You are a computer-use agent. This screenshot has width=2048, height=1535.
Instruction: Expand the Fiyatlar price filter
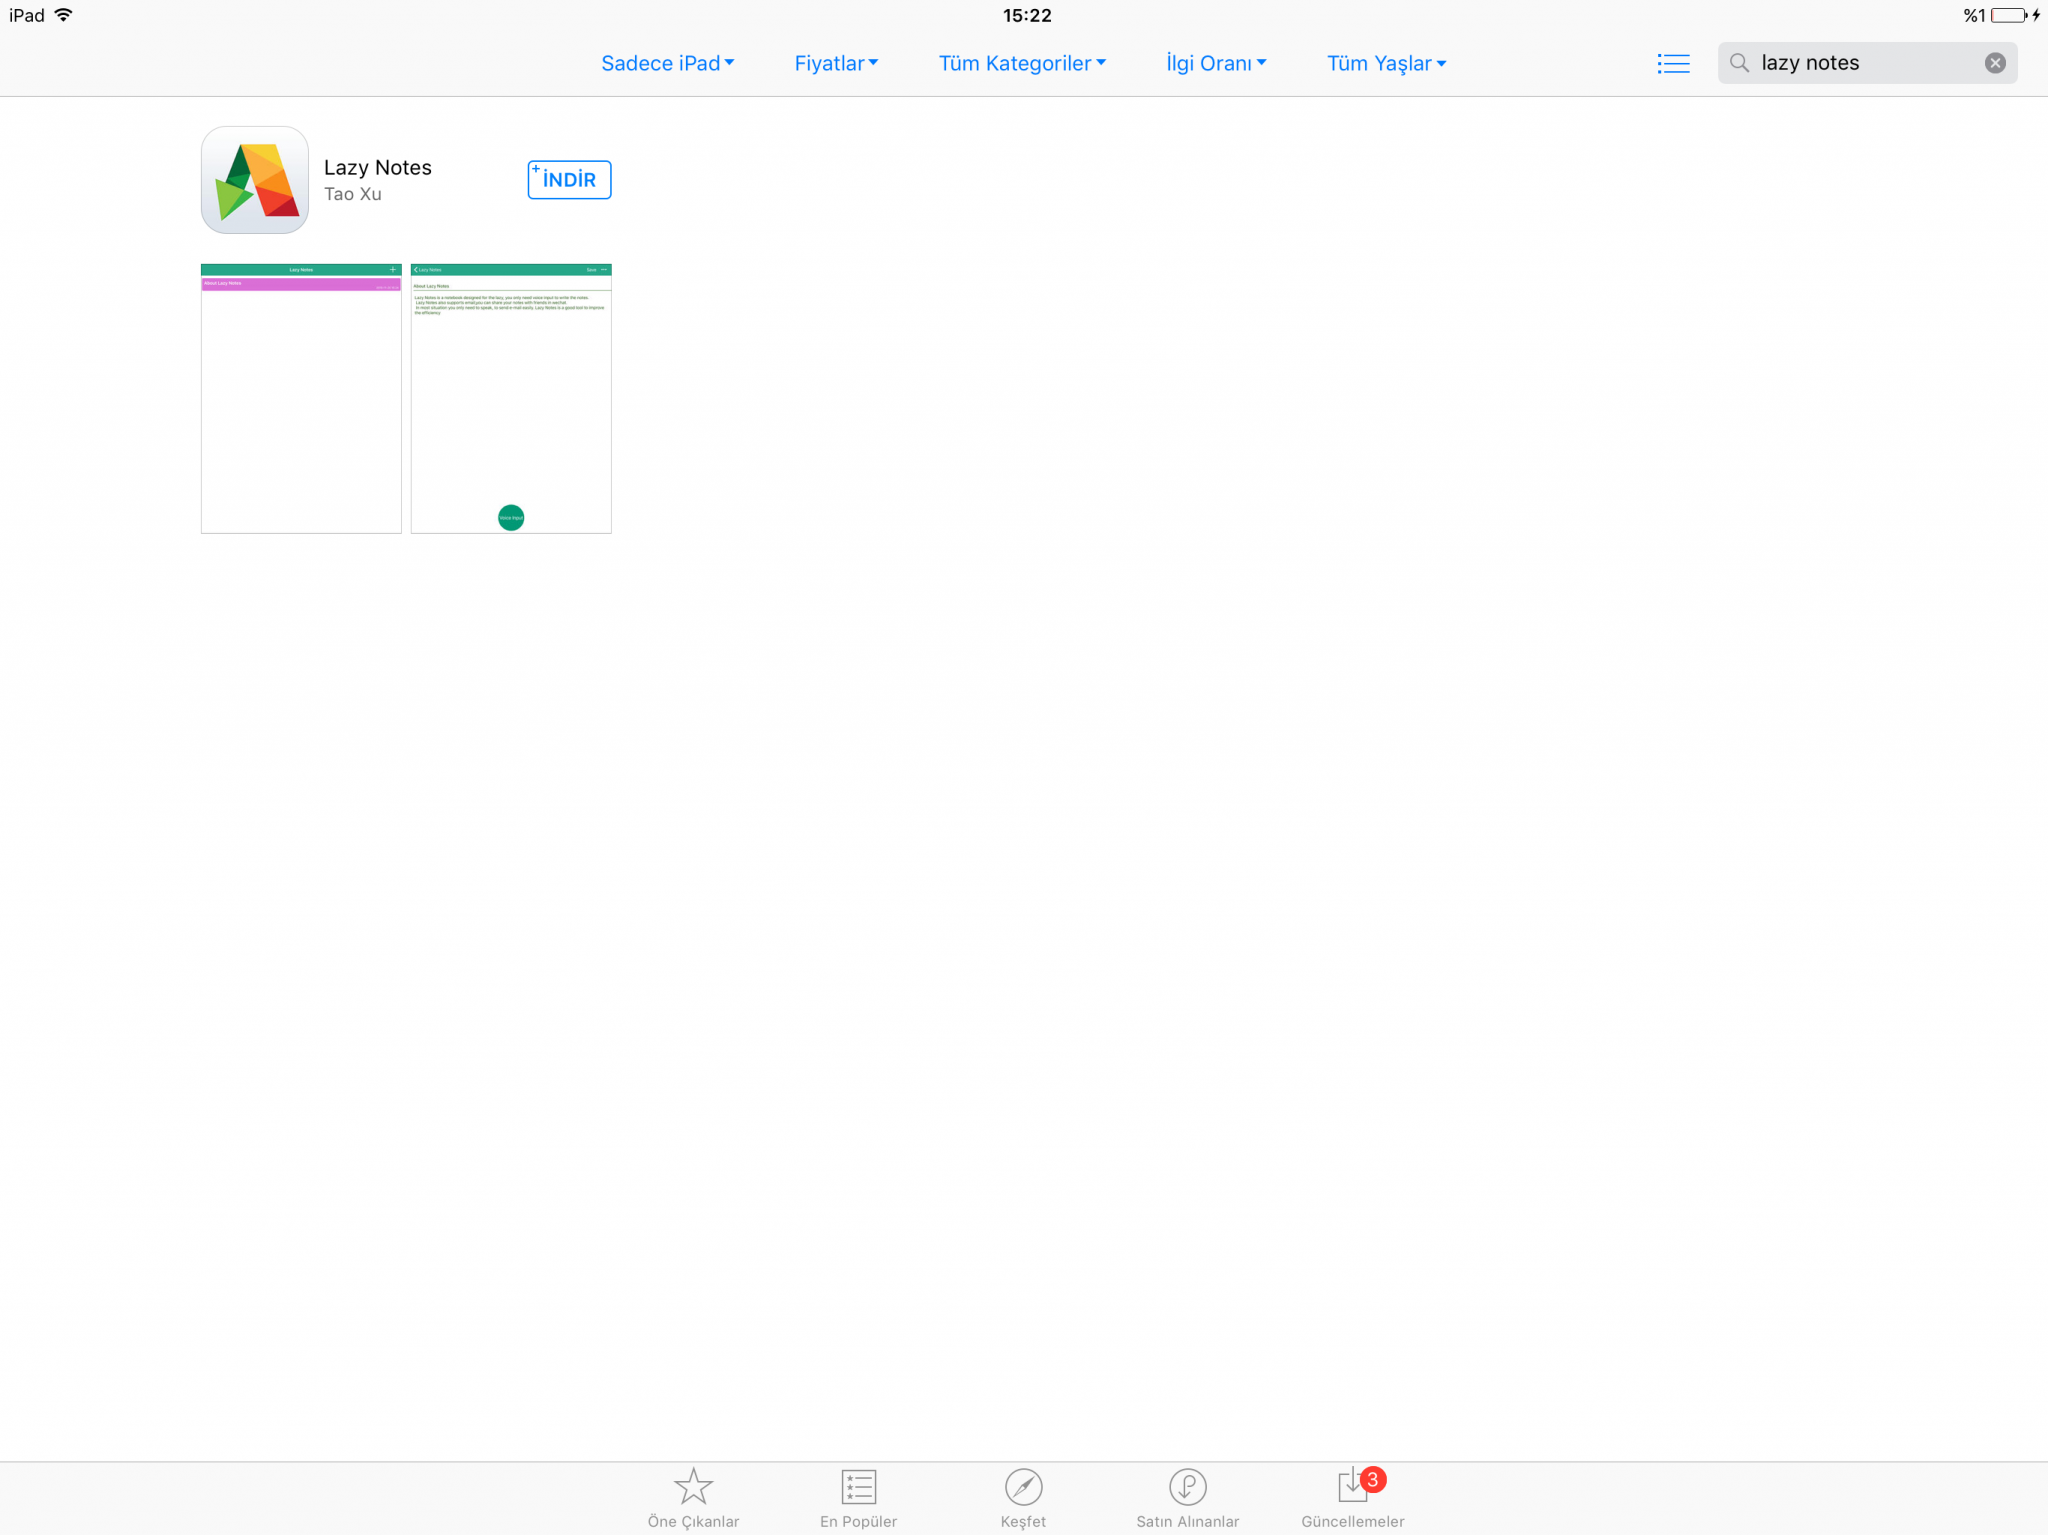point(836,63)
